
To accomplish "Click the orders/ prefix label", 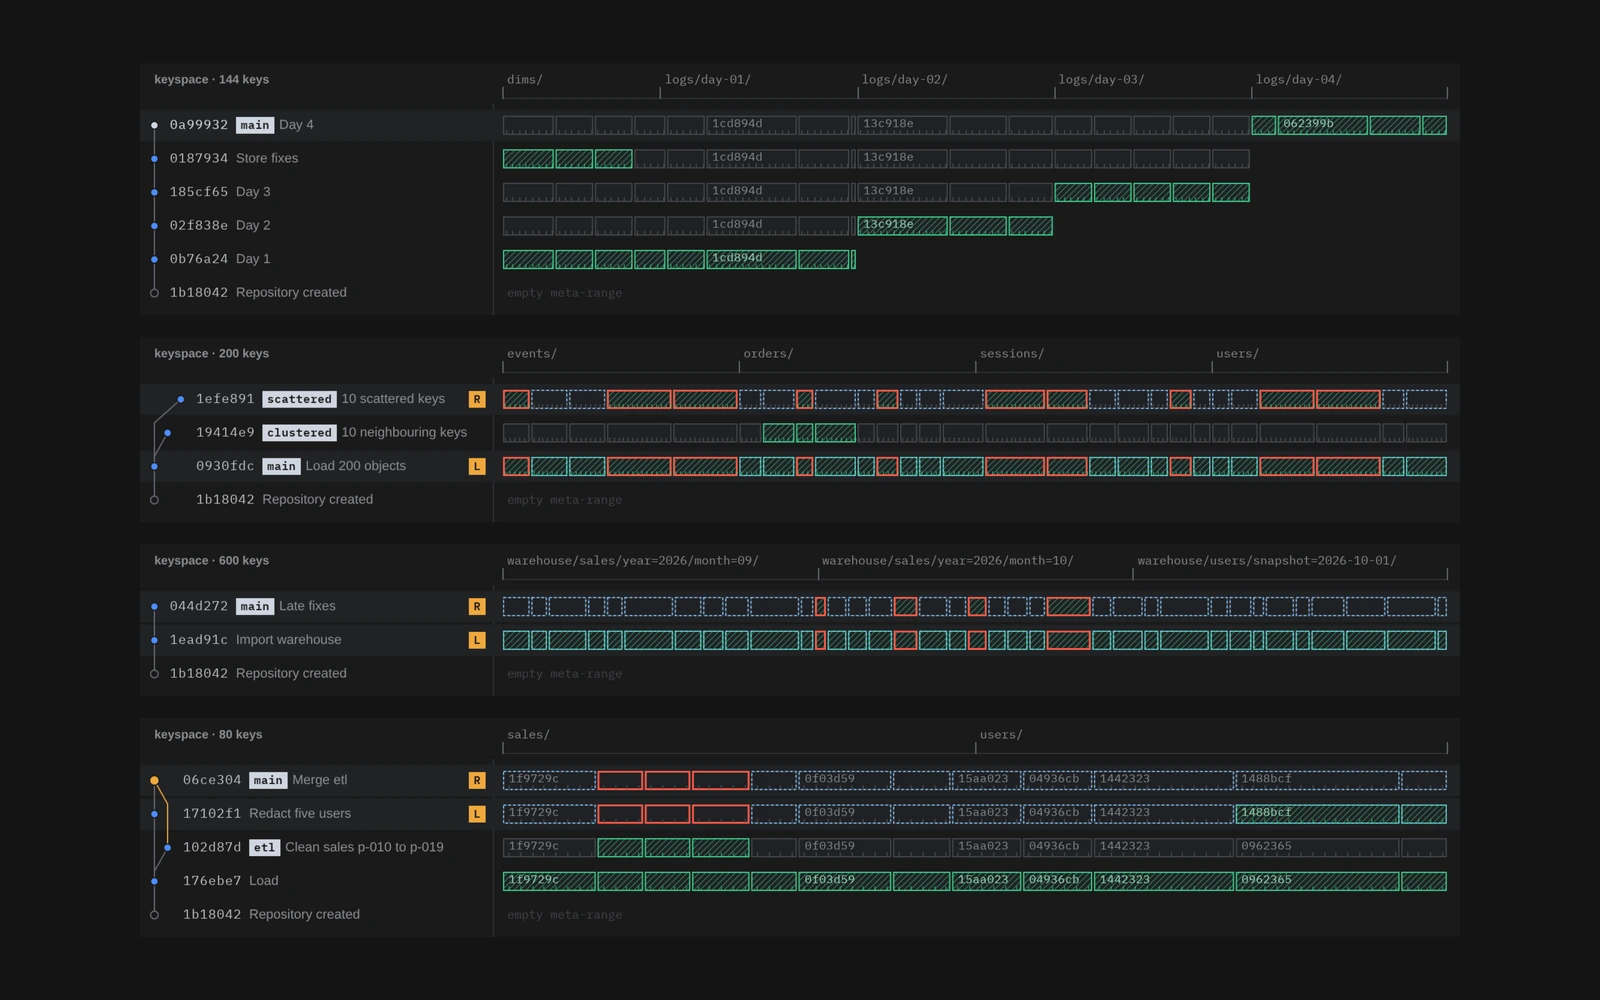I will (768, 354).
